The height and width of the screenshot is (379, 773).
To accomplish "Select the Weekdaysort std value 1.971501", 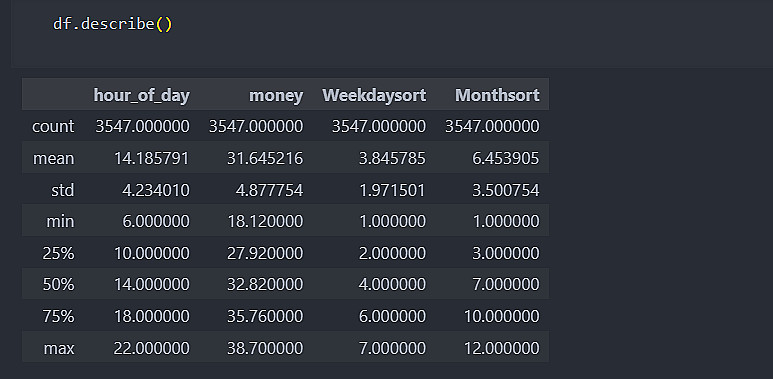I will pyautogui.click(x=391, y=190).
